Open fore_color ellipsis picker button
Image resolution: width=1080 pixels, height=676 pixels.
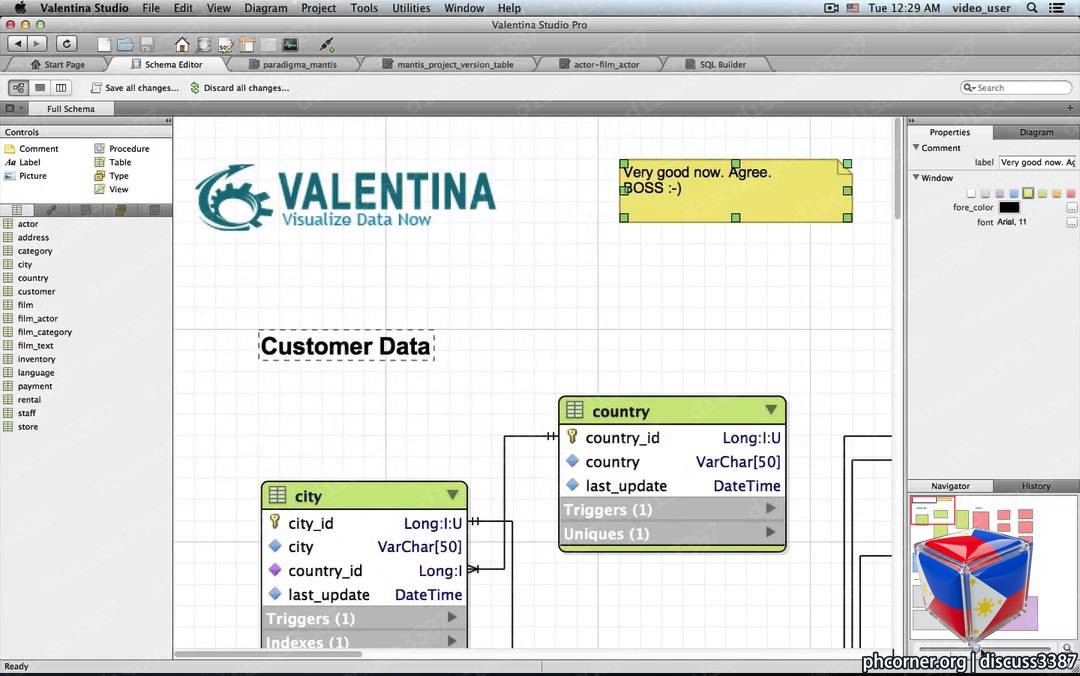point(1072,207)
